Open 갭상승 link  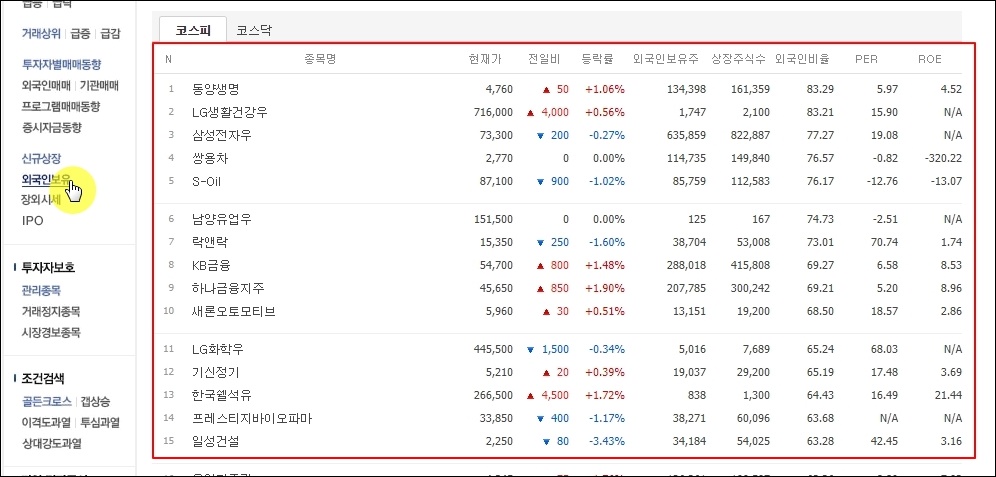(x=95, y=402)
